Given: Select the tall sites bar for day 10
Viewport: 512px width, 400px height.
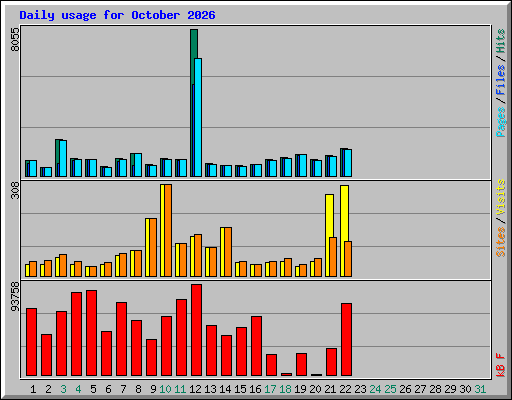Looking at the screenshot, I should 168,230.
